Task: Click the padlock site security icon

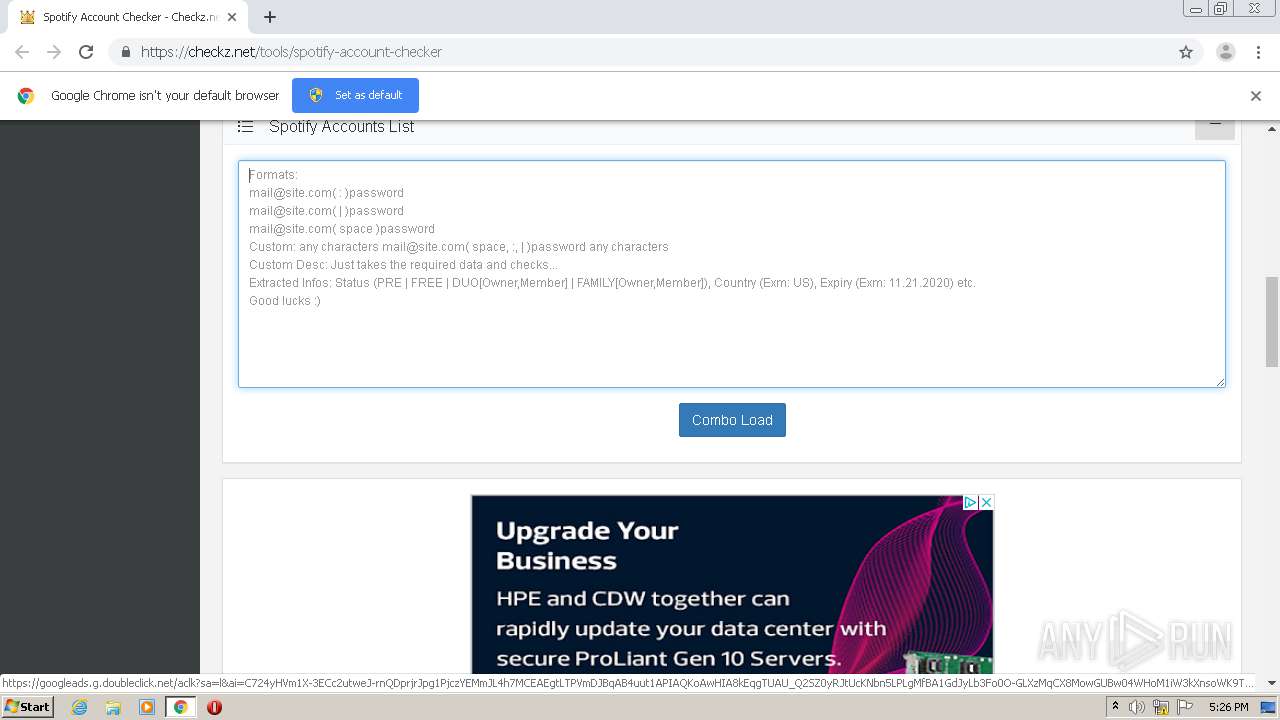Action: coord(125,52)
